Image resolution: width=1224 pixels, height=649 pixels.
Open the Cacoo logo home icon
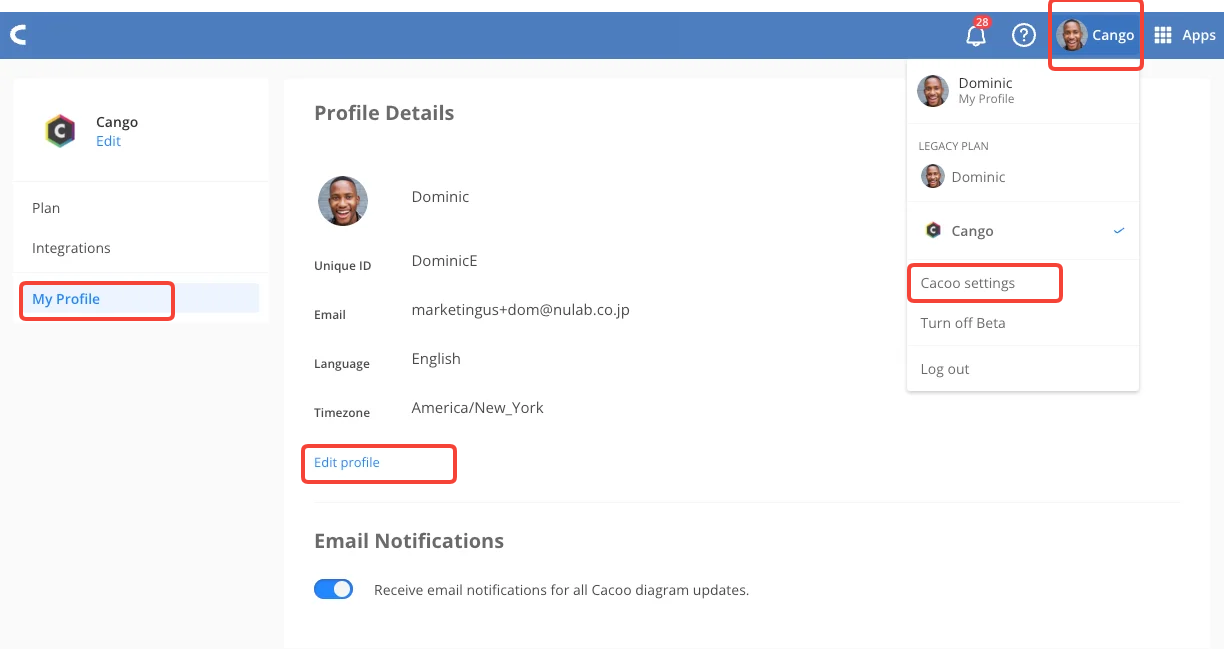tap(18, 34)
